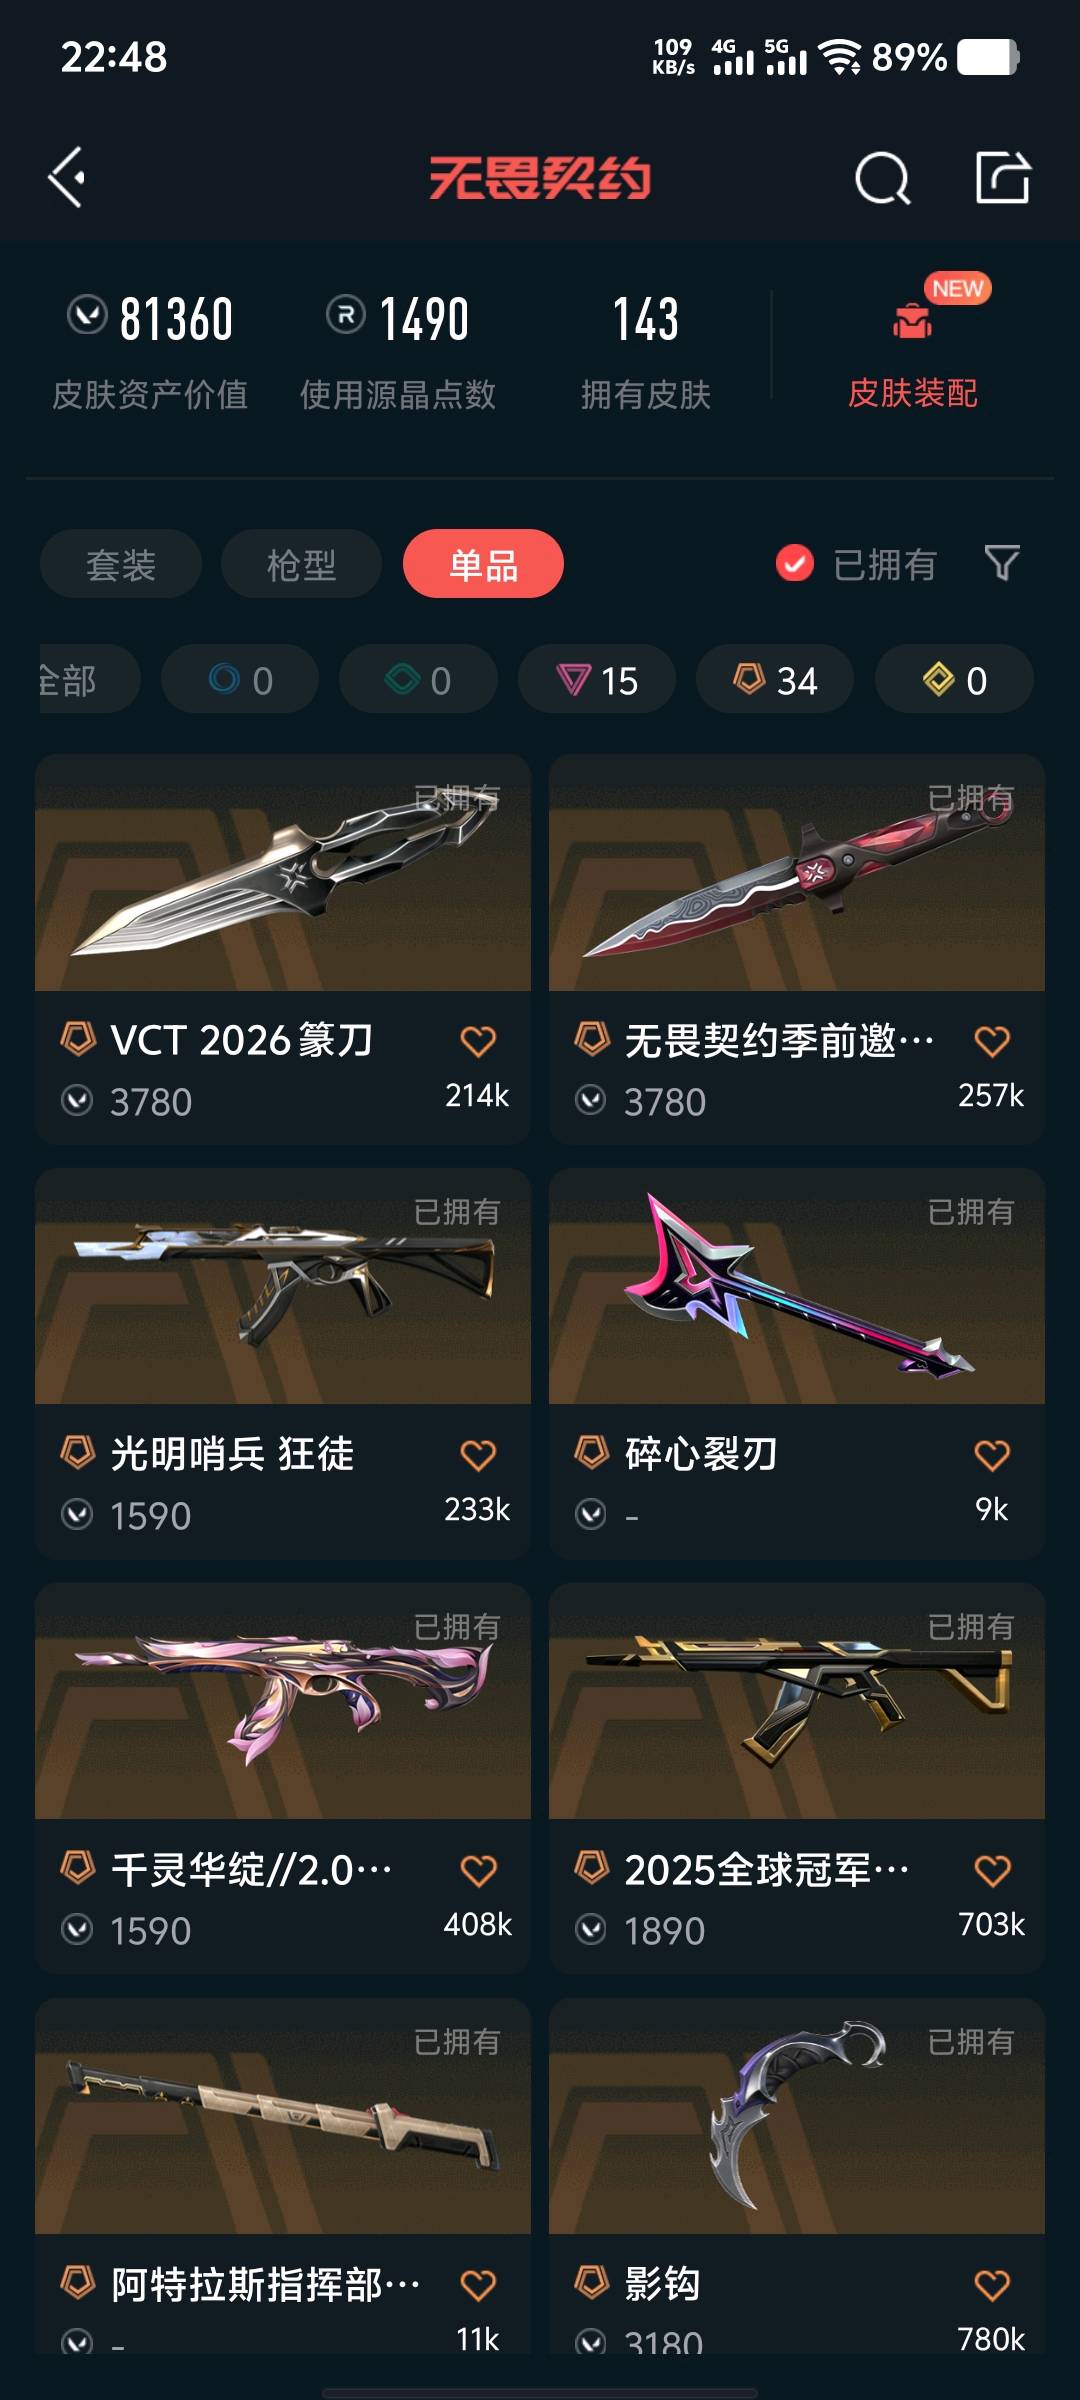Viewport: 1080px width, 2400px height.
Task: Filter by blue tier showing 0
Action: [240, 680]
